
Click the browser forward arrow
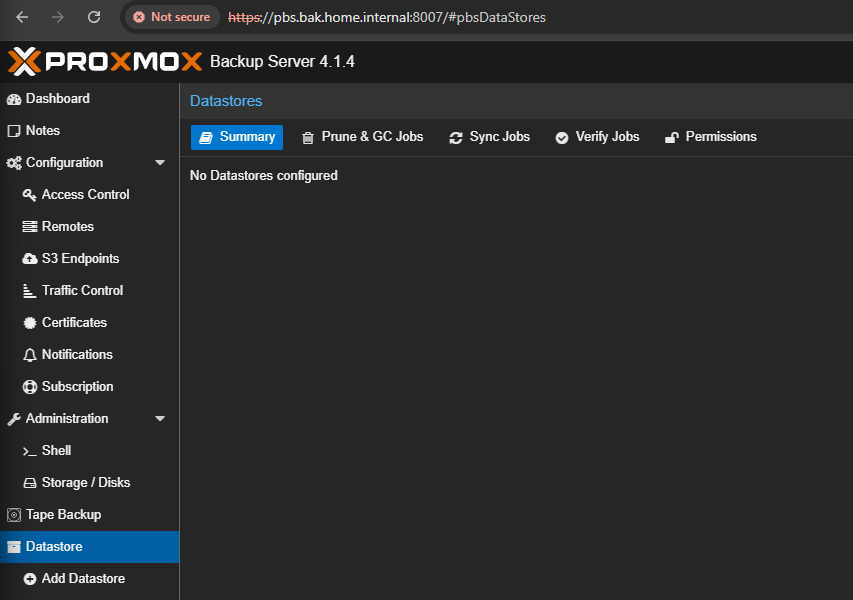(58, 17)
